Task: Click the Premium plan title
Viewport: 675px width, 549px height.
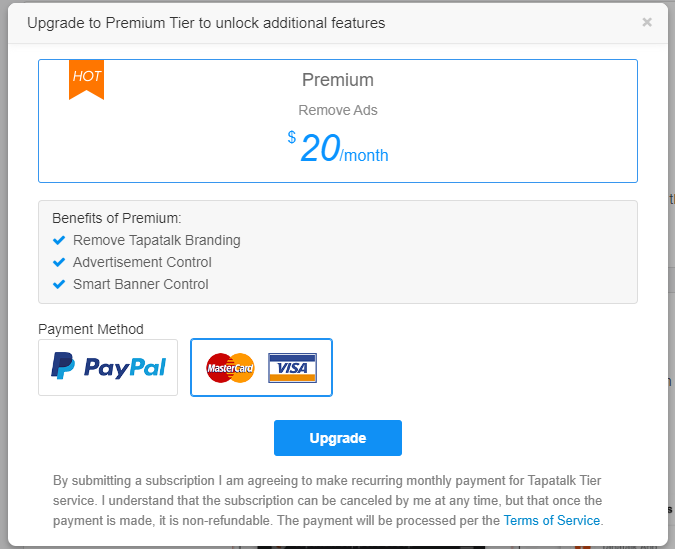Action: click(x=338, y=80)
